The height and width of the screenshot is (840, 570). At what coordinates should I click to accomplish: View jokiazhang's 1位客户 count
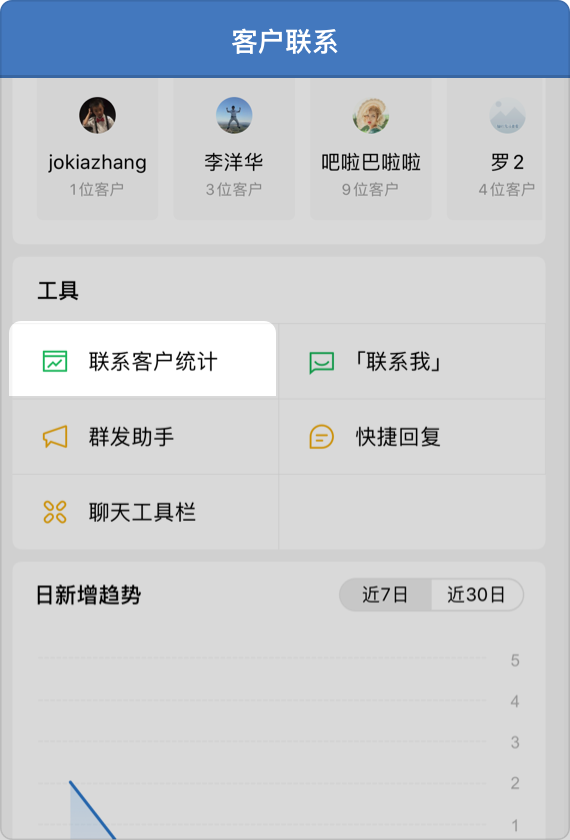click(x=97, y=189)
